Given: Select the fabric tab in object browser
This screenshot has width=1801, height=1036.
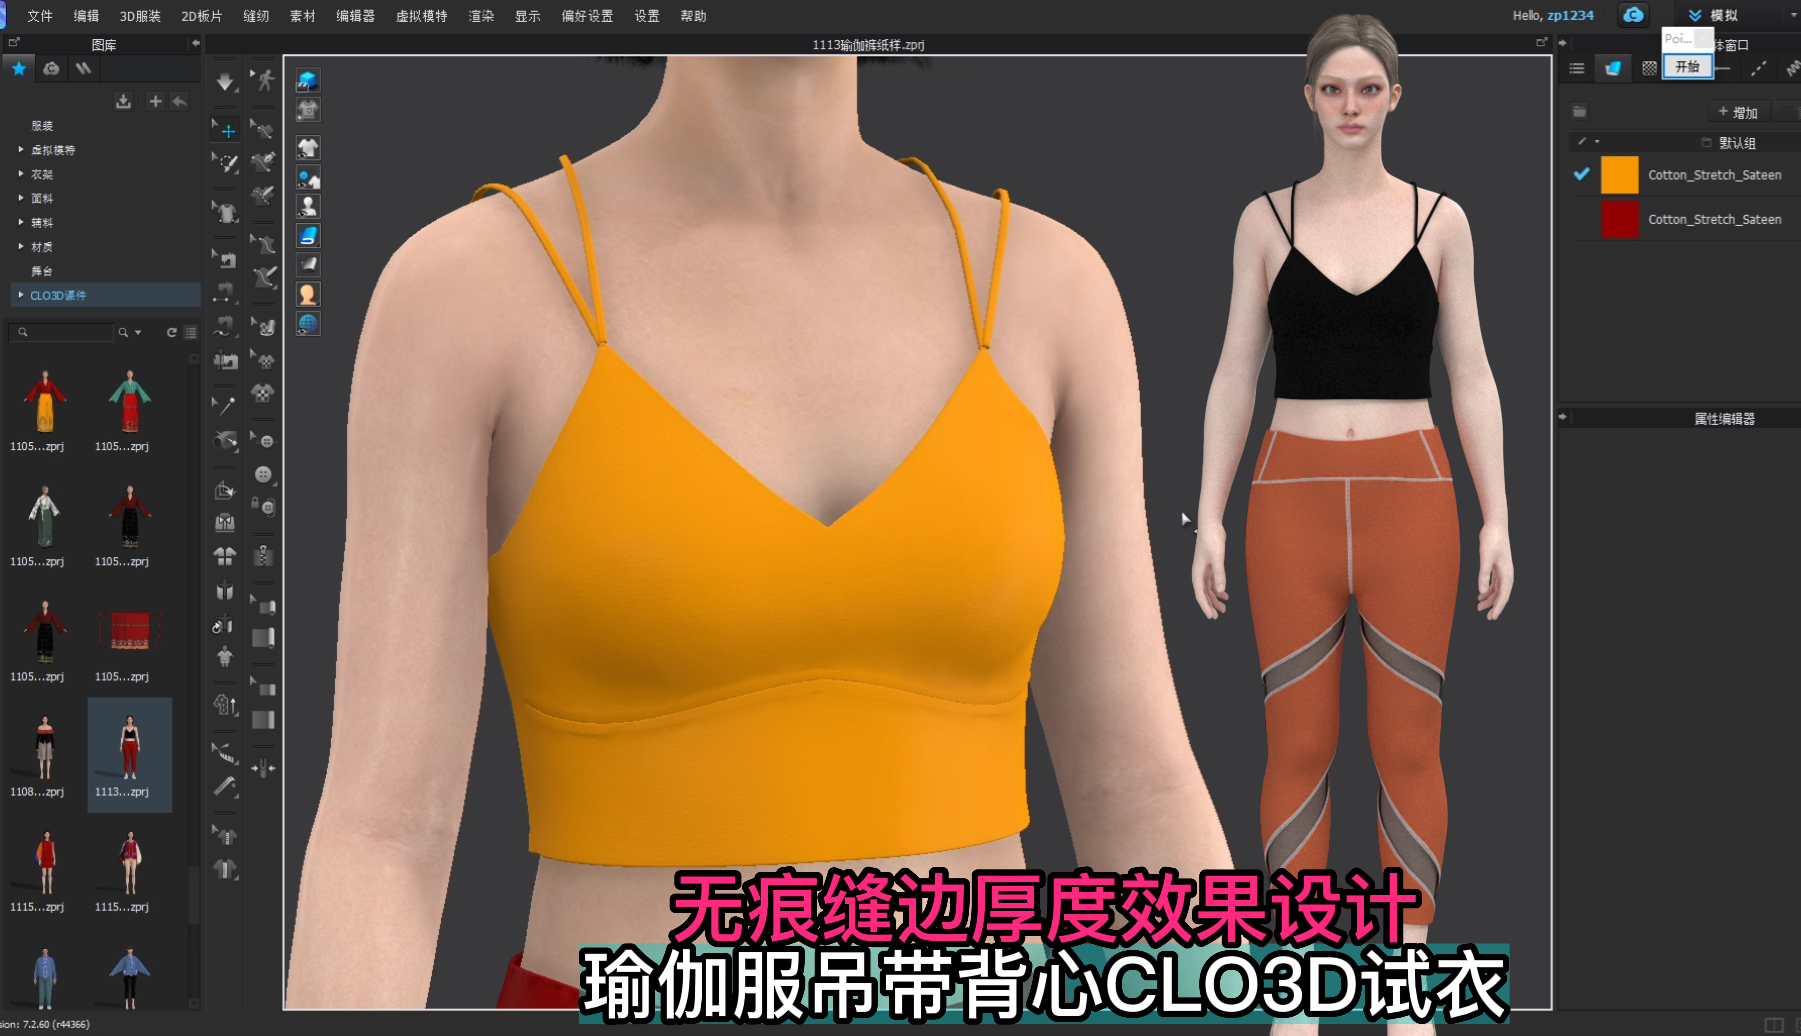Looking at the screenshot, I should [1612, 68].
